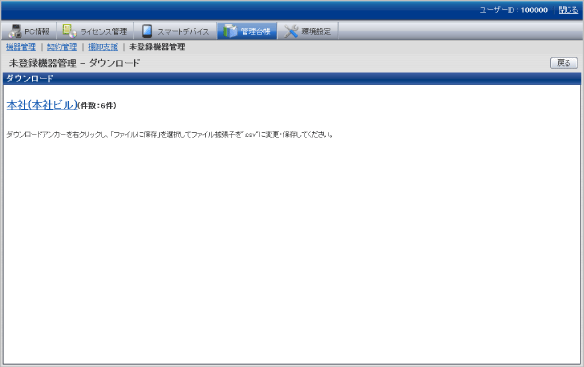
Task: Open the 棚卸支援 submenu link
Action: coord(103,47)
